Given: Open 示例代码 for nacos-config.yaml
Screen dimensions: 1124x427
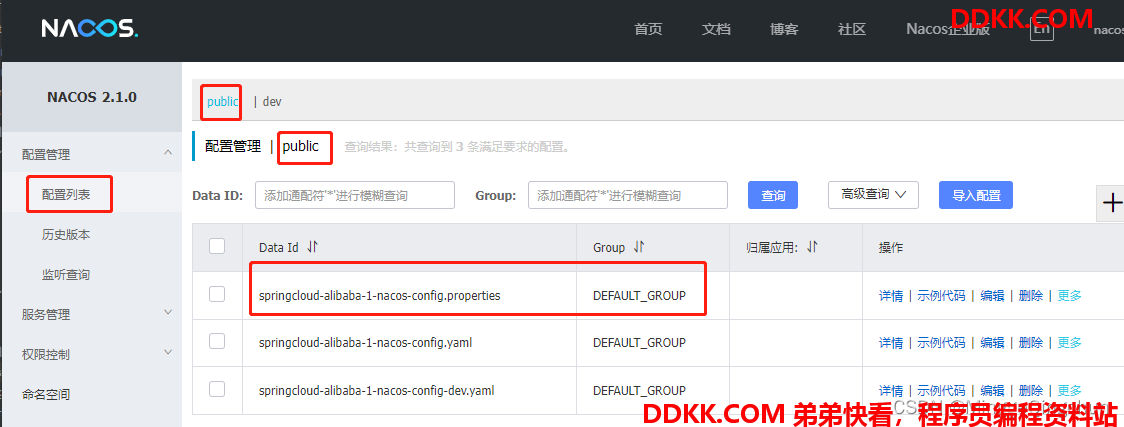Looking at the screenshot, I should [x=941, y=342].
